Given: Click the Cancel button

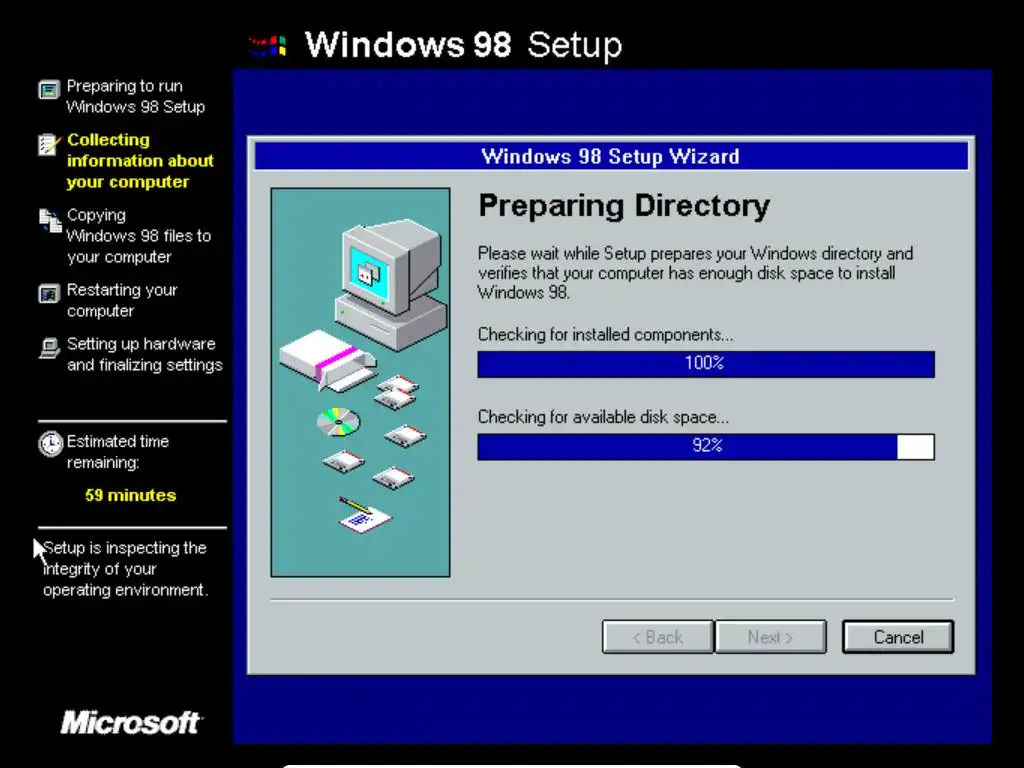Looking at the screenshot, I should [898, 637].
